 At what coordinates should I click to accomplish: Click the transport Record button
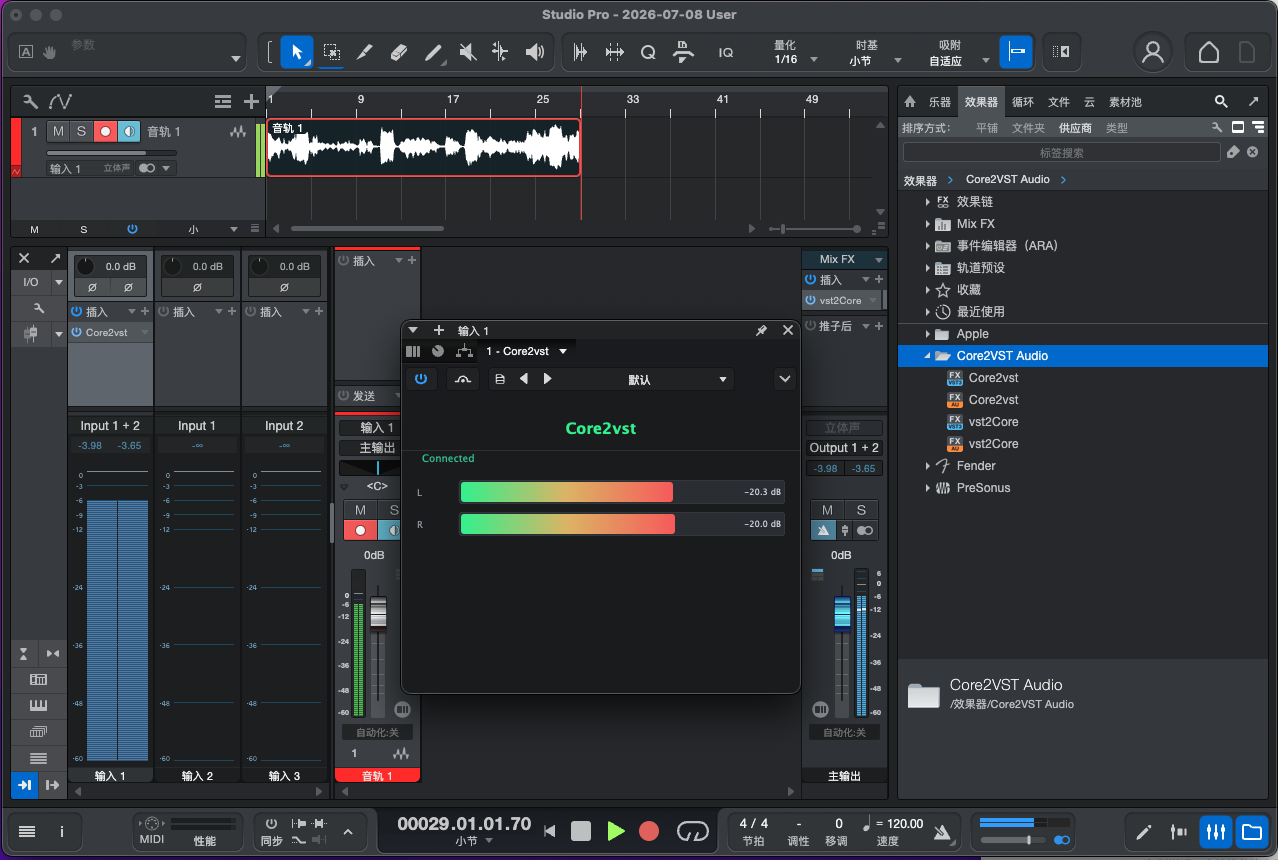click(649, 831)
